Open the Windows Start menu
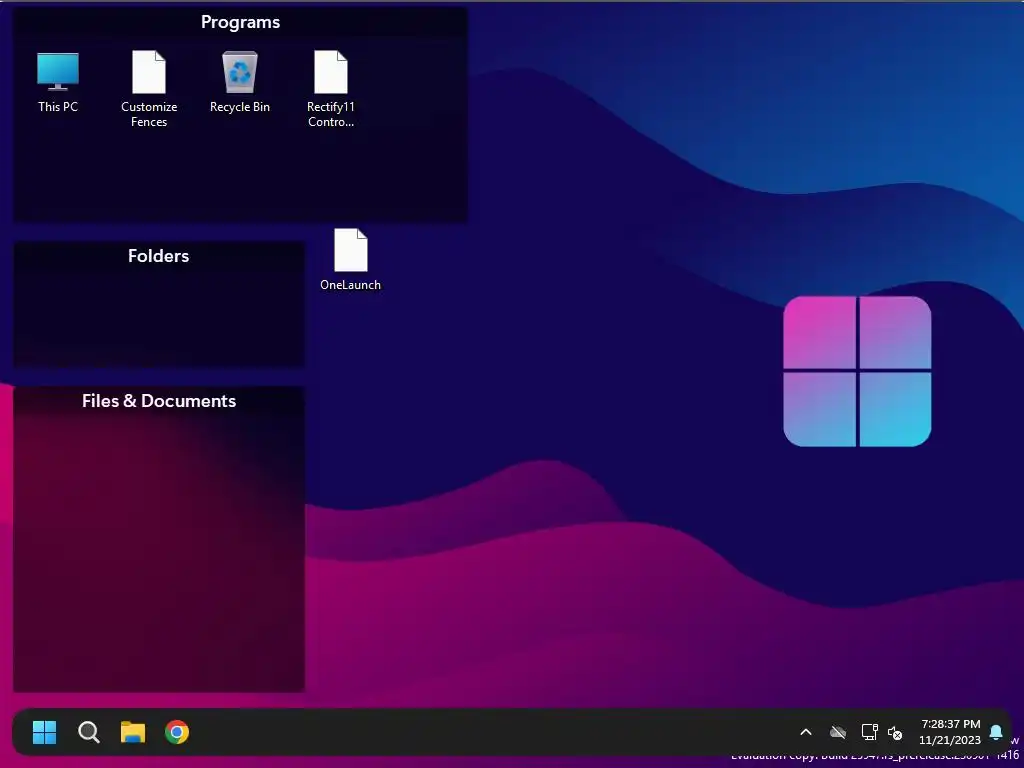 click(x=44, y=732)
